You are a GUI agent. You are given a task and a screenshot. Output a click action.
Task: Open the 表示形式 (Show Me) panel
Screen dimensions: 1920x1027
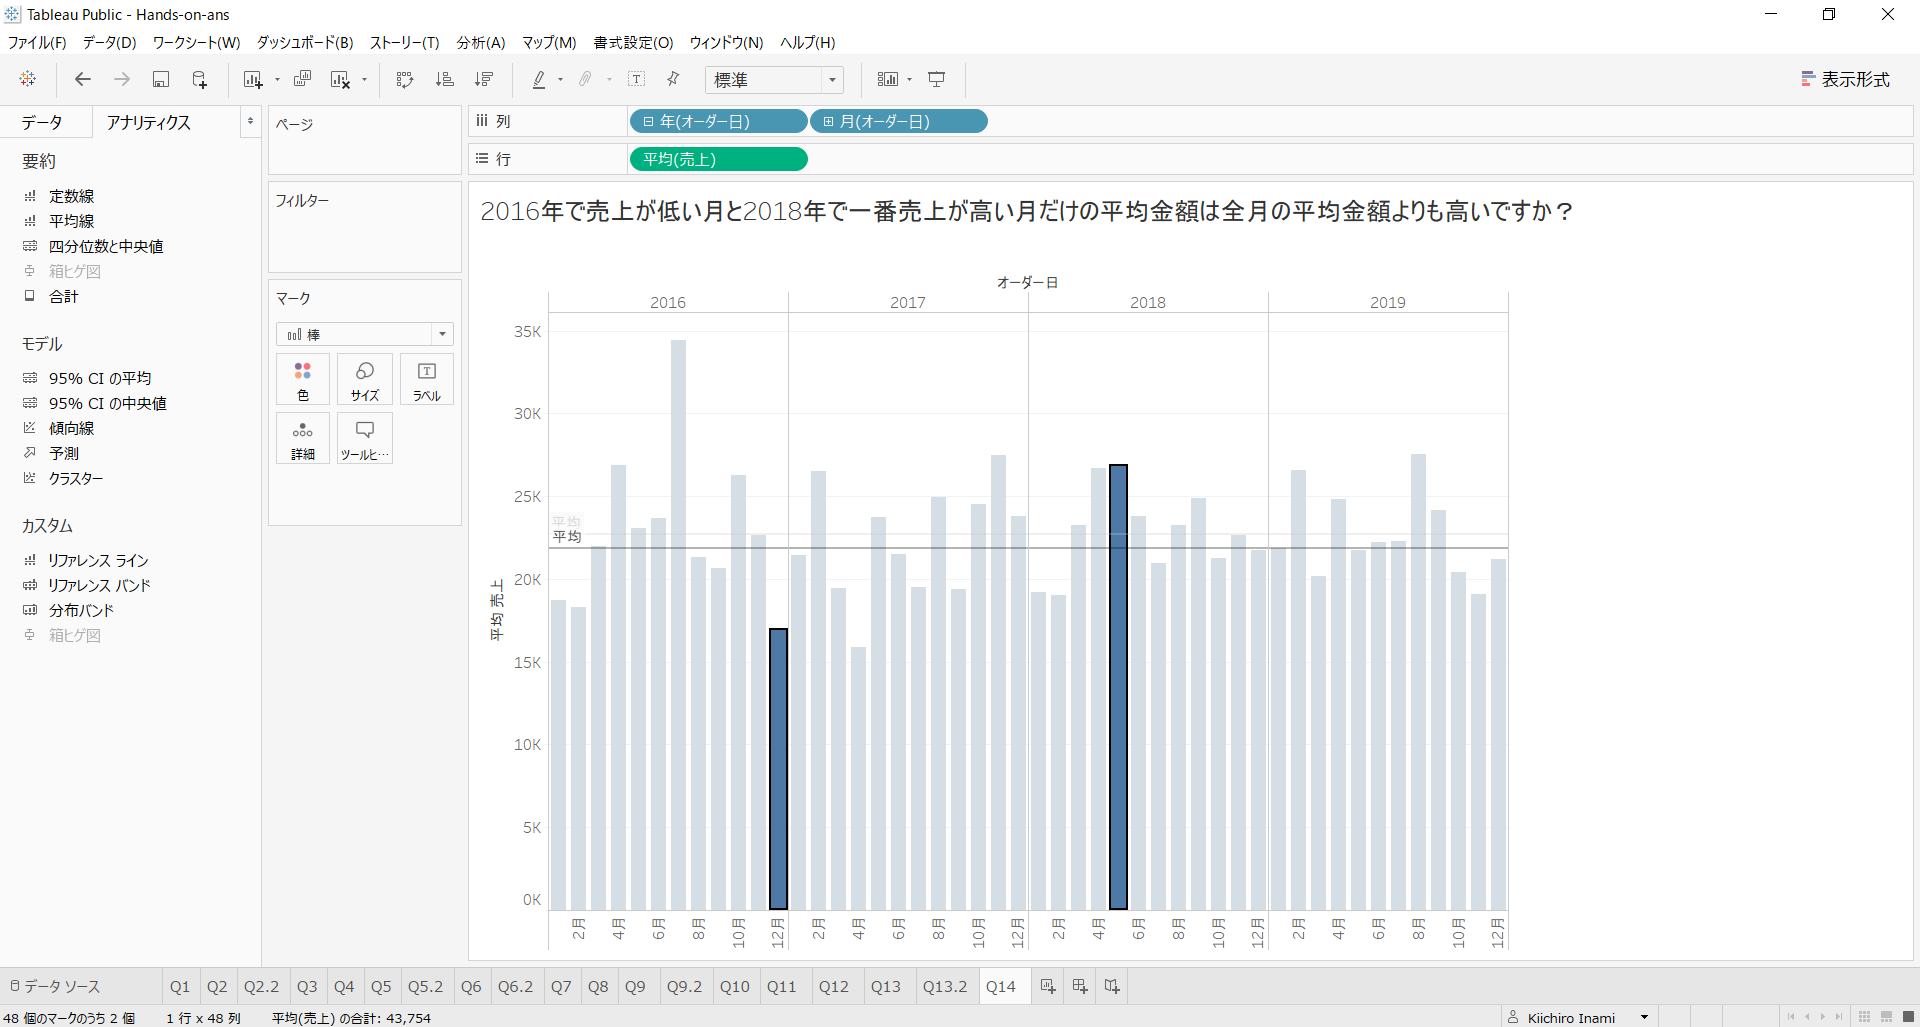(1846, 79)
